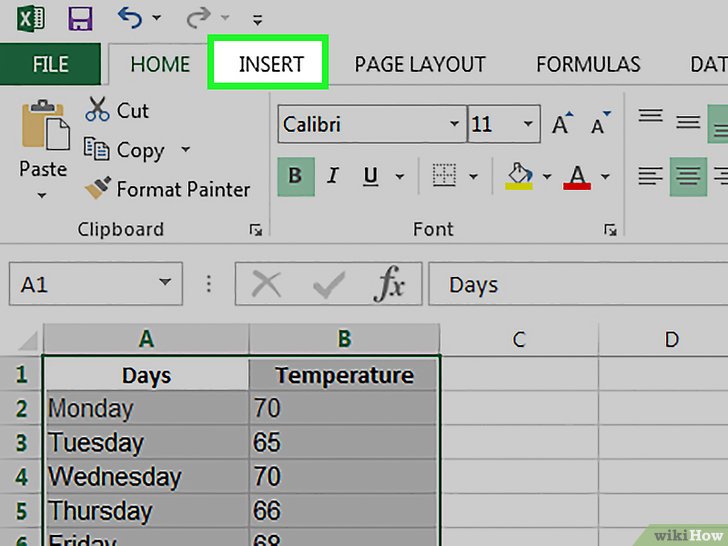Click the Decrease Font Size icon
Viewport: 728px width, 546px height.
[x=600, y=125]
